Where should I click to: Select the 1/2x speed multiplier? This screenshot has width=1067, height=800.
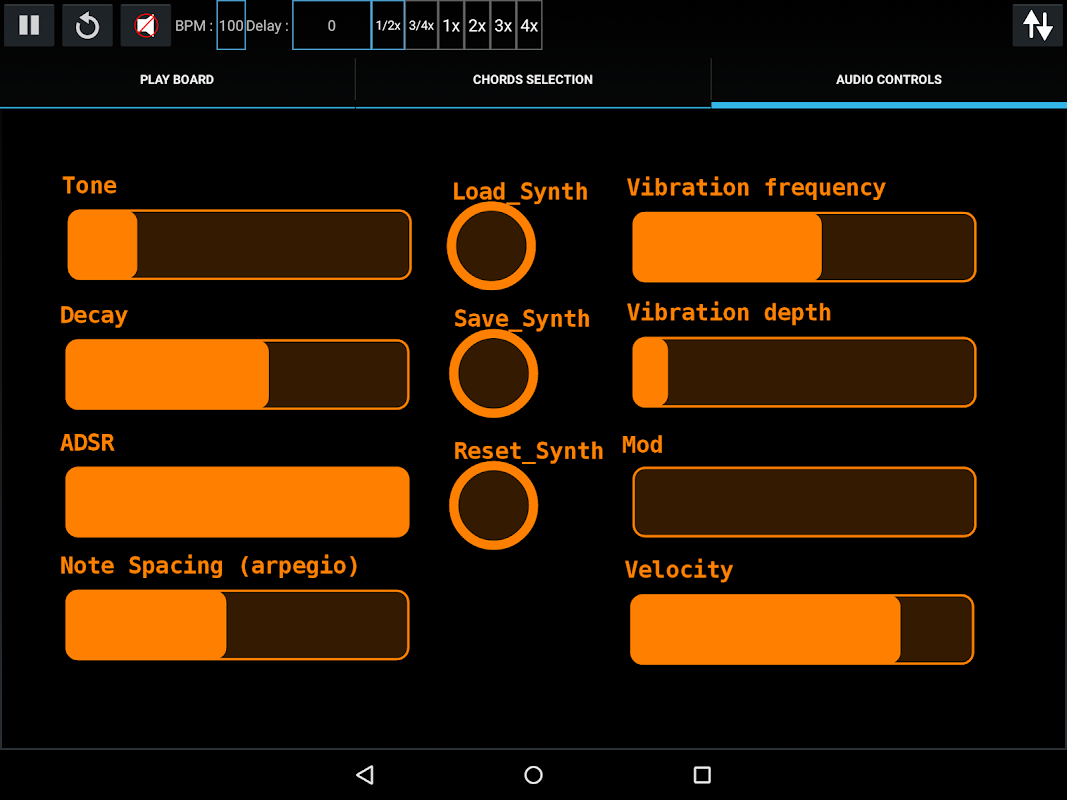[388, 25]
